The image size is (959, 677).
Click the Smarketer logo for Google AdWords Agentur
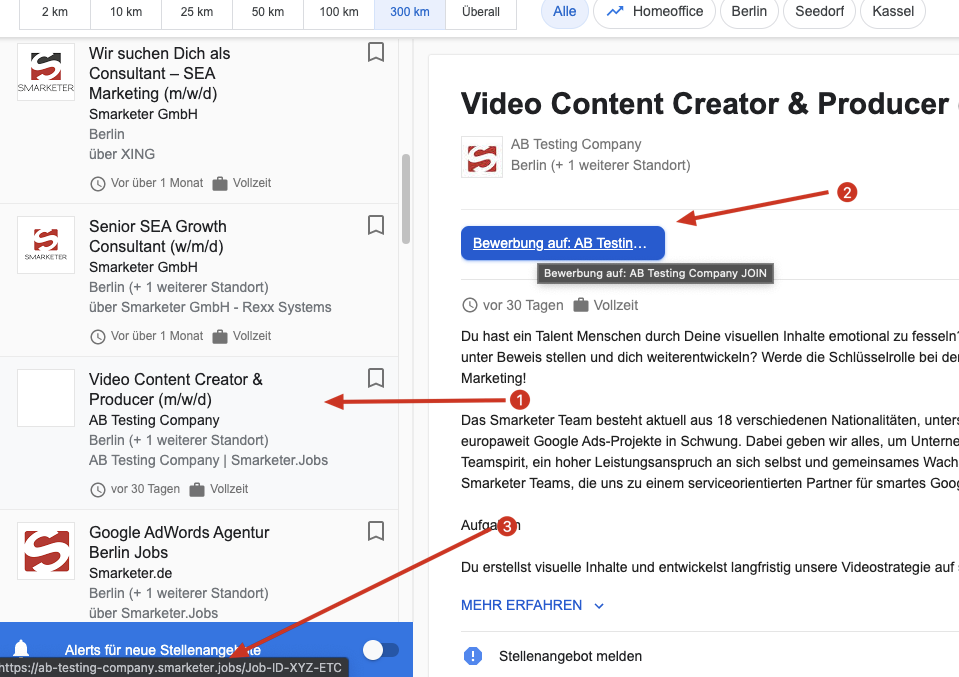(x=46, y=551)
